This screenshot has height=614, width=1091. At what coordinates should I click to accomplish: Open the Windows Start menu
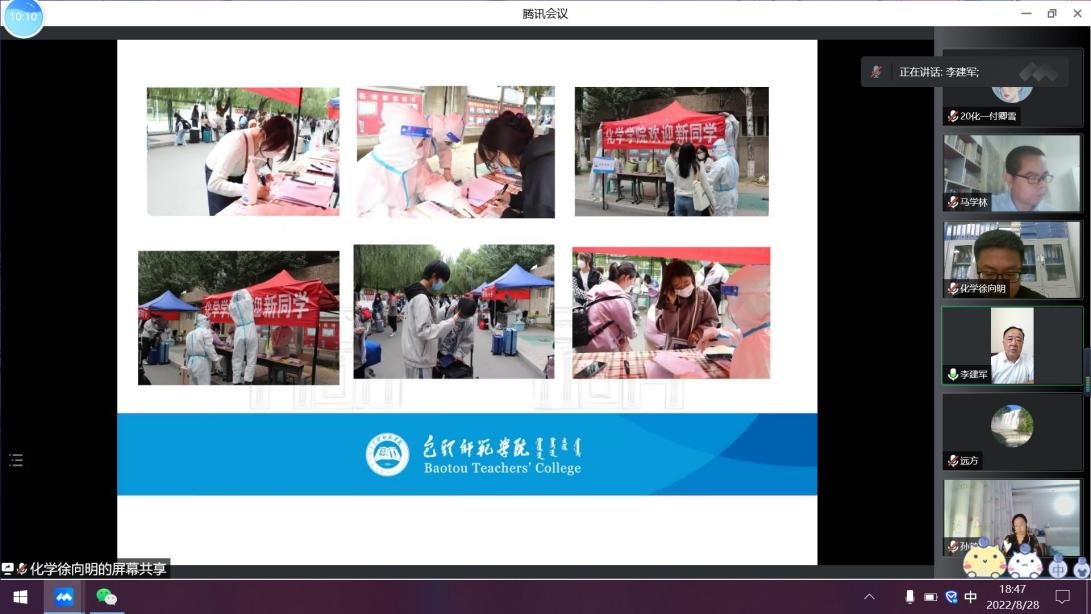point(20,597)
